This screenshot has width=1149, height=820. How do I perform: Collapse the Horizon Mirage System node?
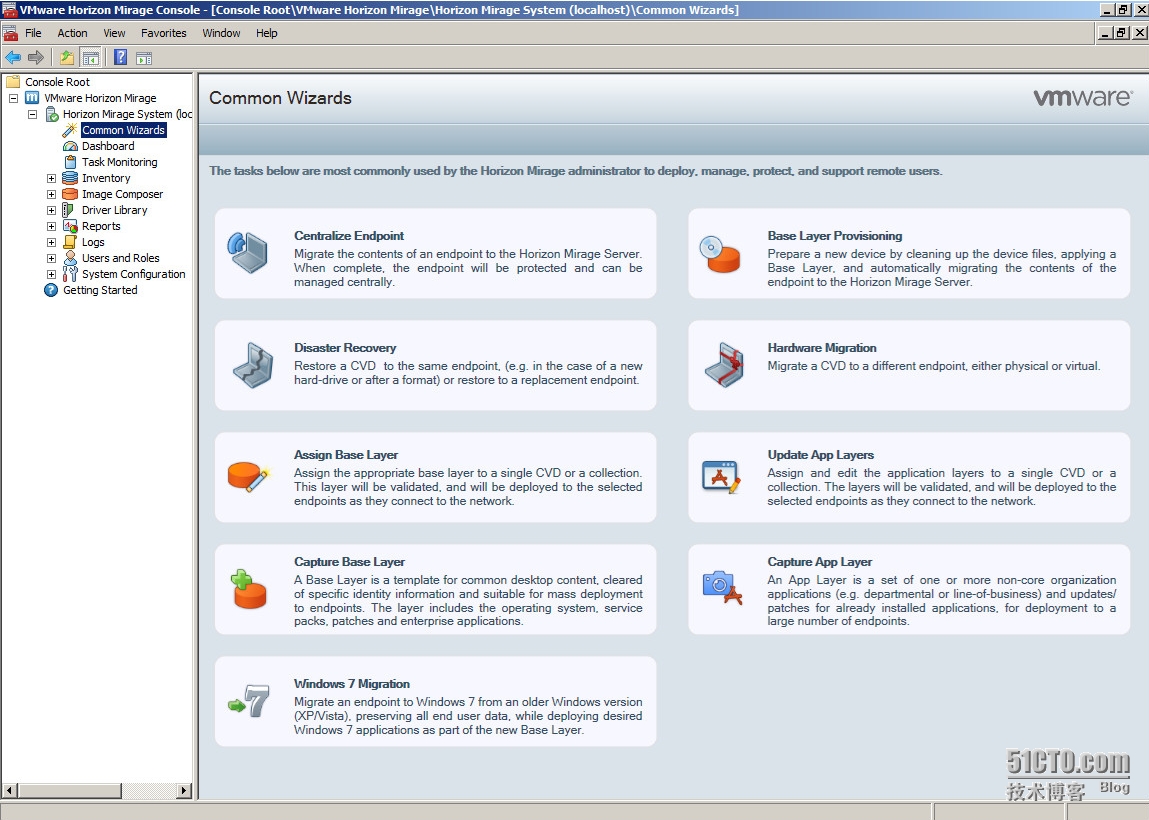(x=32, y=114)
